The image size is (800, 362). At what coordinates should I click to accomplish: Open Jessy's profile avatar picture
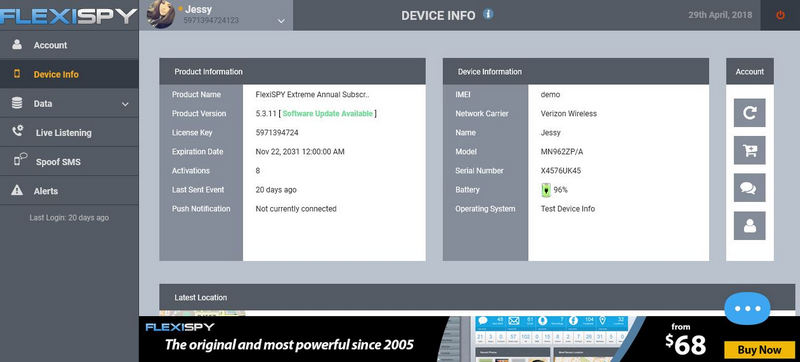pos(161,14)
